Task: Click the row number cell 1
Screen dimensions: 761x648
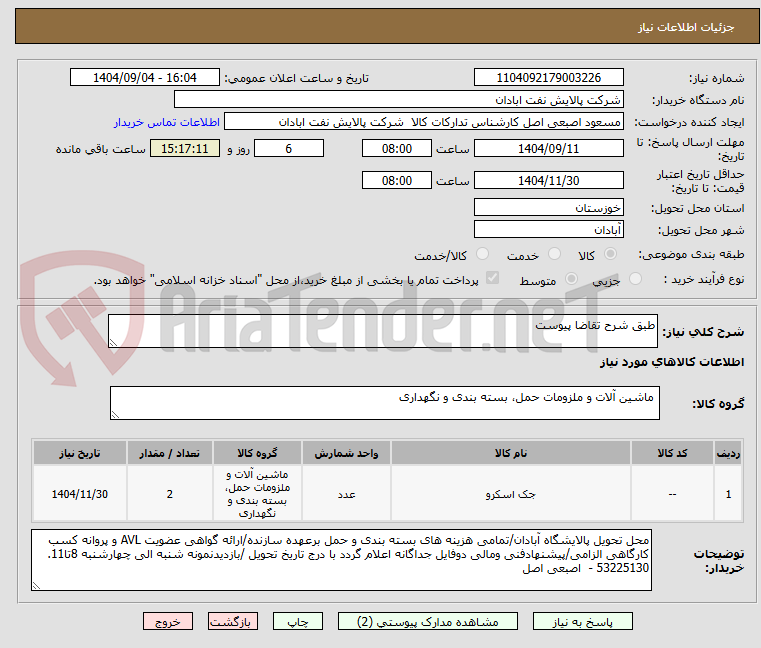Action: click(x=728, y=494)
